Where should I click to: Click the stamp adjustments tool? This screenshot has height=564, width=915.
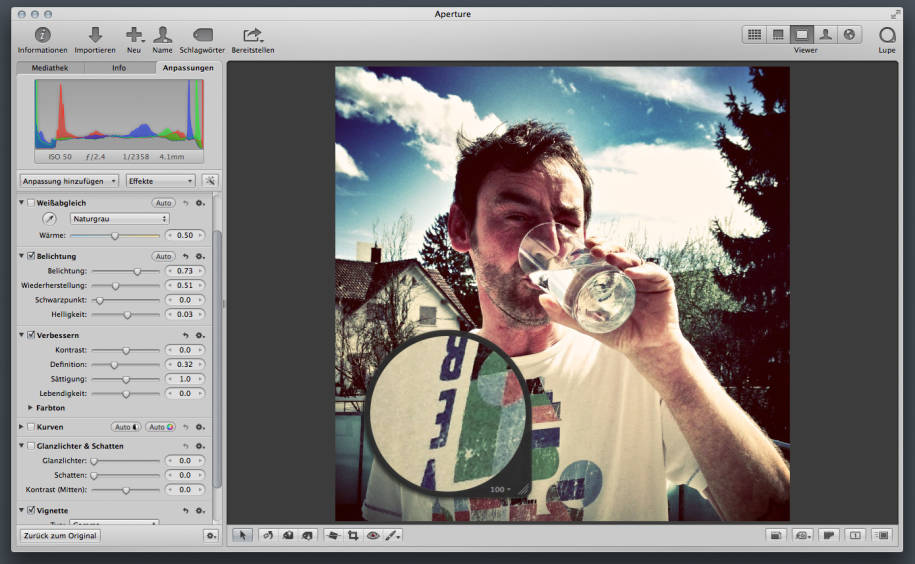tap(308, 535)
